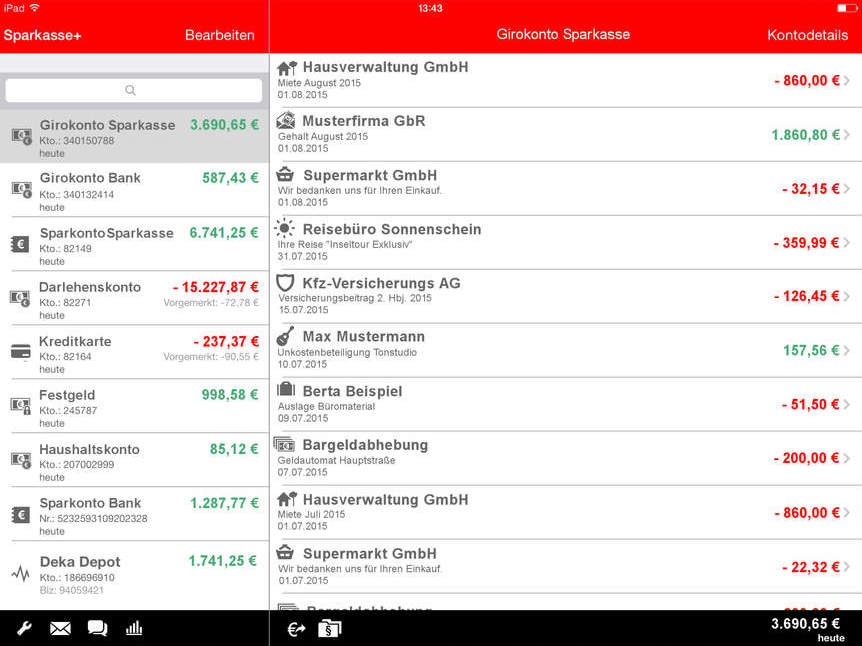Select the Darlehenskonto account
Viewport: 862px width, 646px height.
click(135, 298)
